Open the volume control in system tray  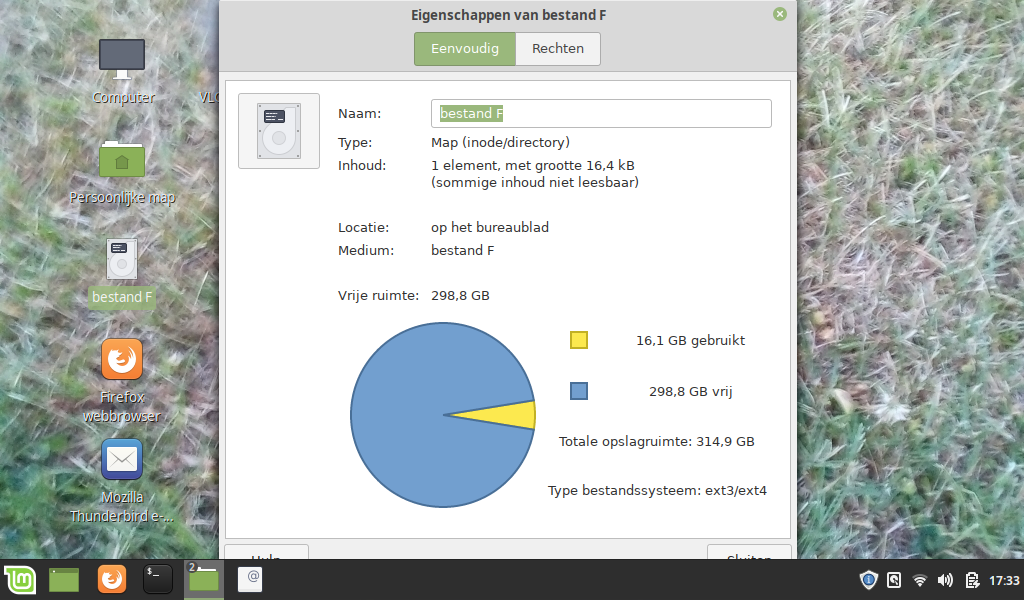coord(945,580)
